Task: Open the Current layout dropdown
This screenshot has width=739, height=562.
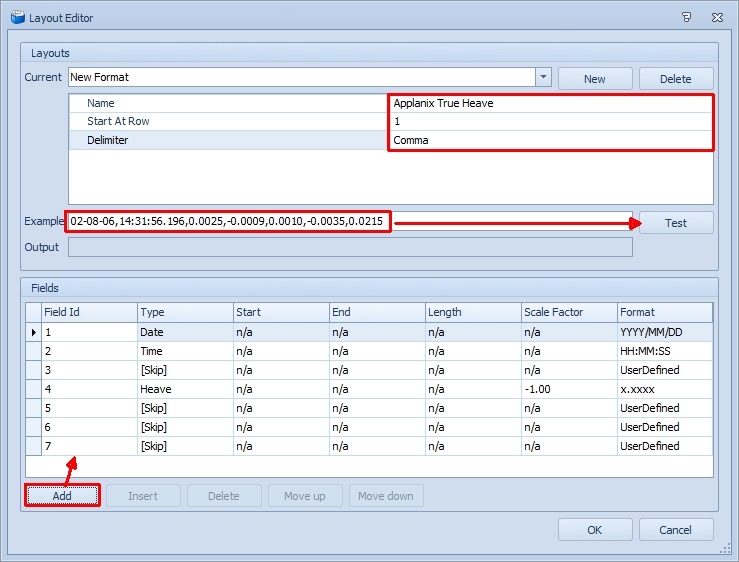Action: (x=542, y=78)
